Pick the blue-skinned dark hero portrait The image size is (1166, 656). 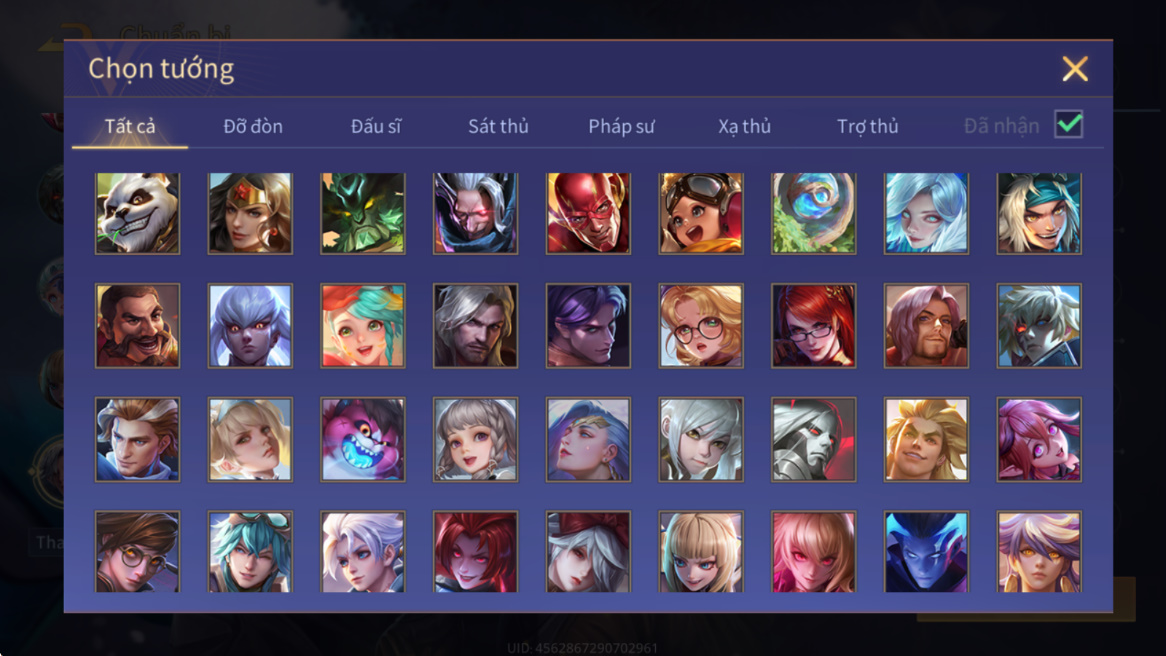[926, 552]
